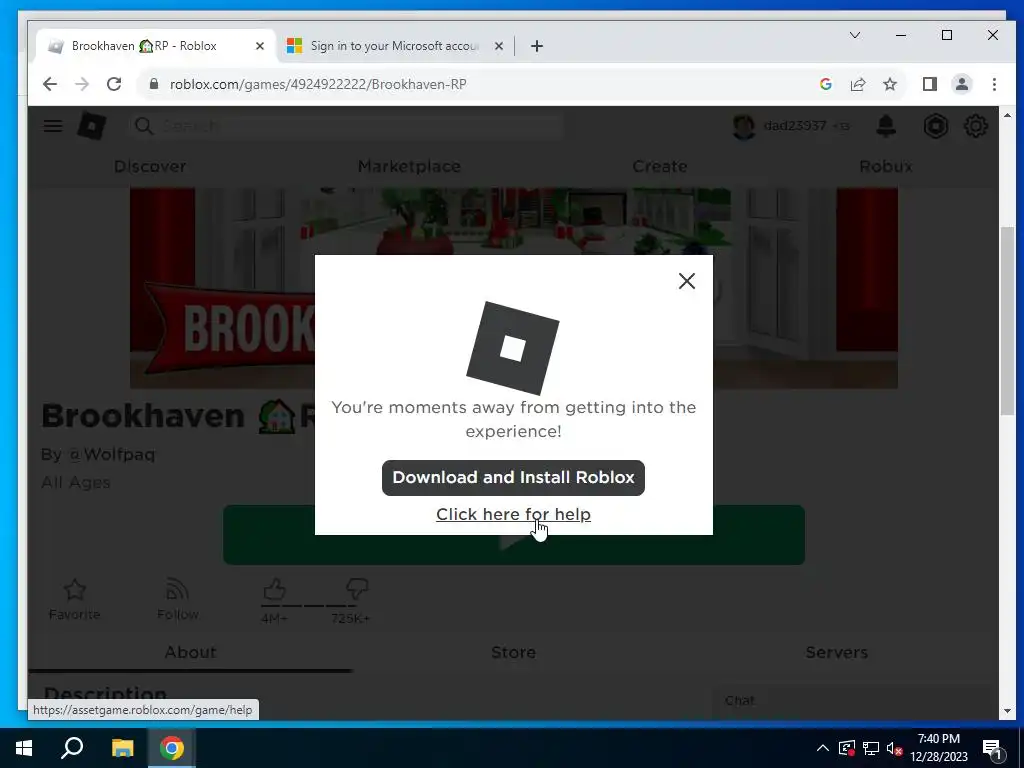Bookmark this page with the star
The image size is (1024, 768).
pos(890,84)
